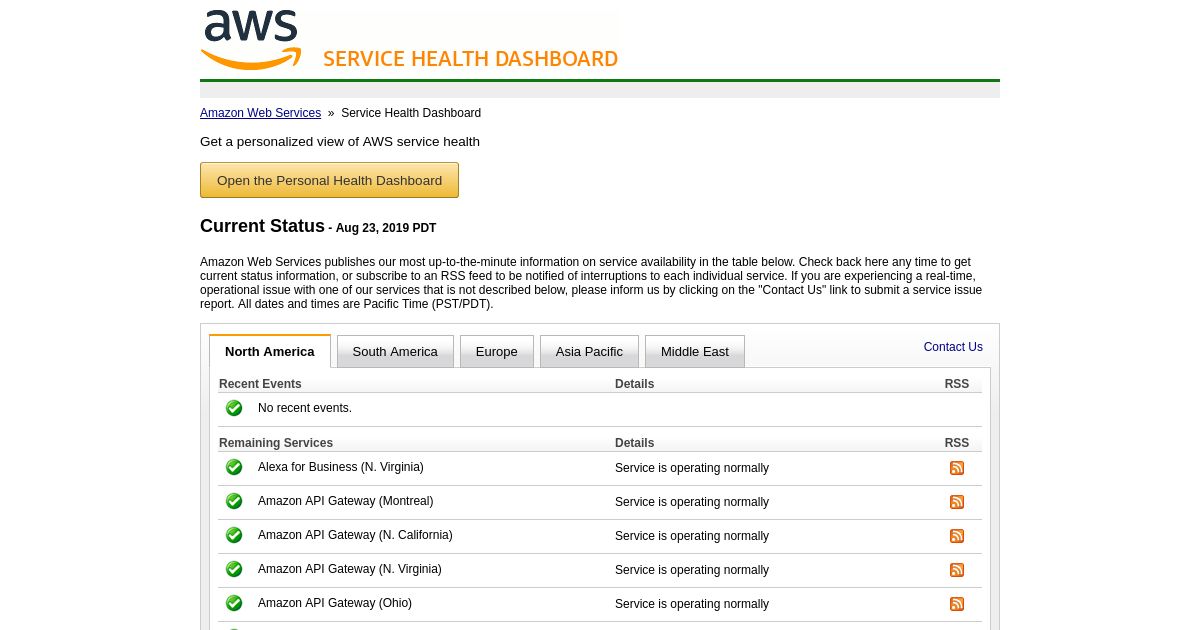Click 'Service Health Dashboard' breadcrumb text
The width and height of the screenshot is (1200, 630).
[411, 113]
